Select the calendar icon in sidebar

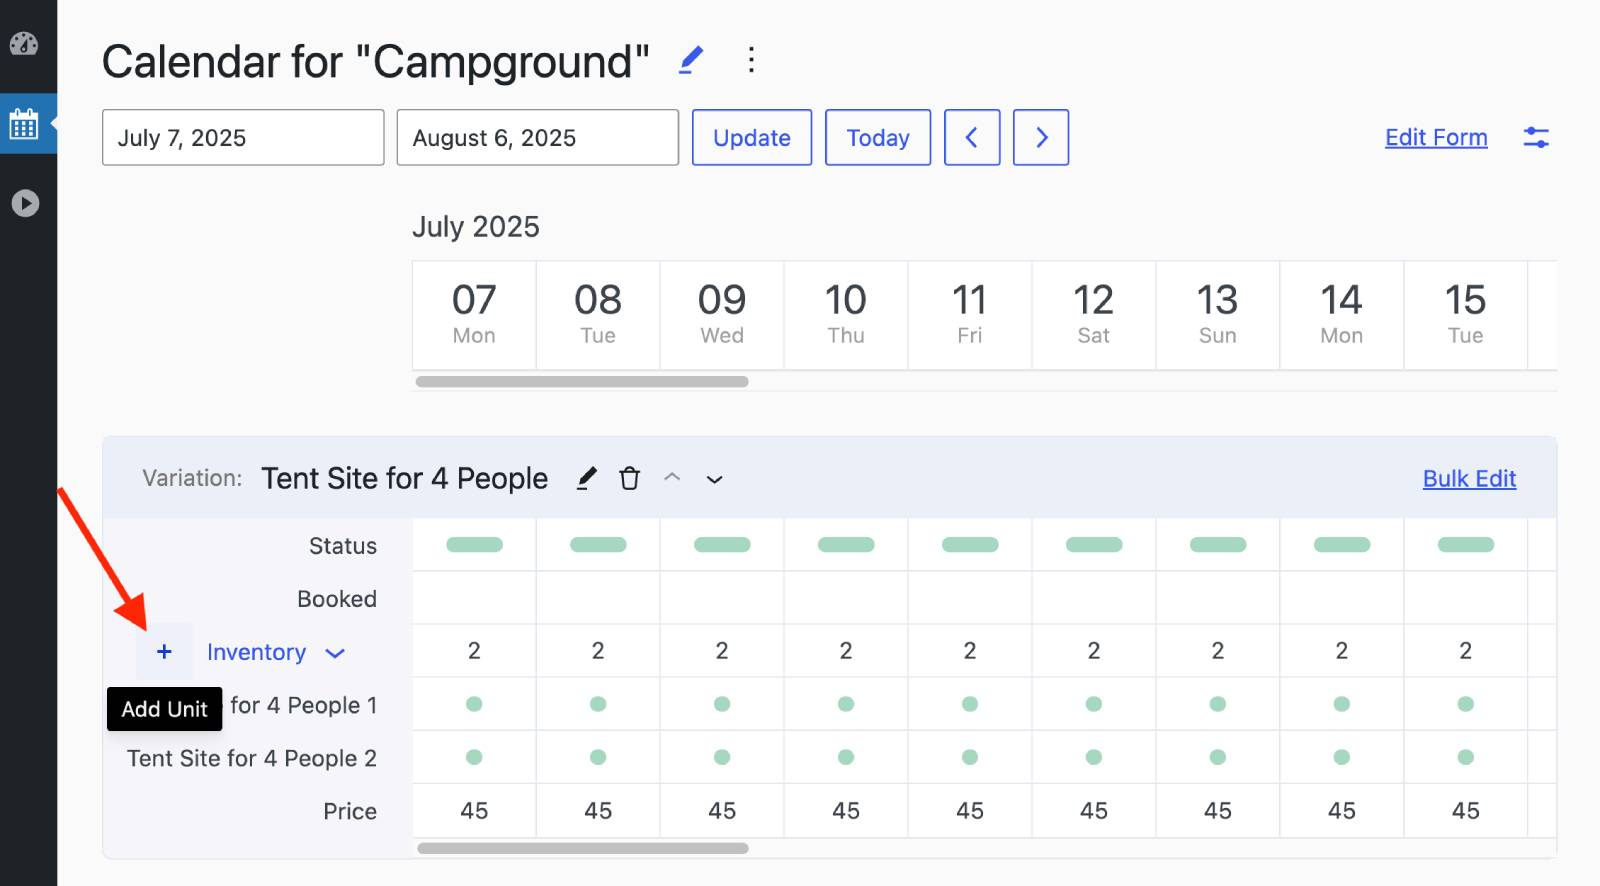[x=24, y=124]
